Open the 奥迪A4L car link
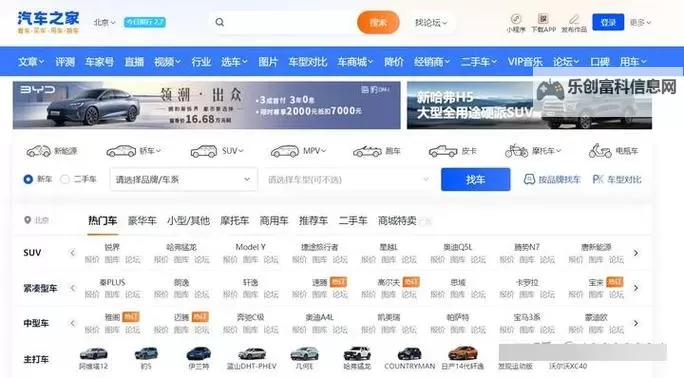This screenshot has width=684, height=378. (319, 317)
